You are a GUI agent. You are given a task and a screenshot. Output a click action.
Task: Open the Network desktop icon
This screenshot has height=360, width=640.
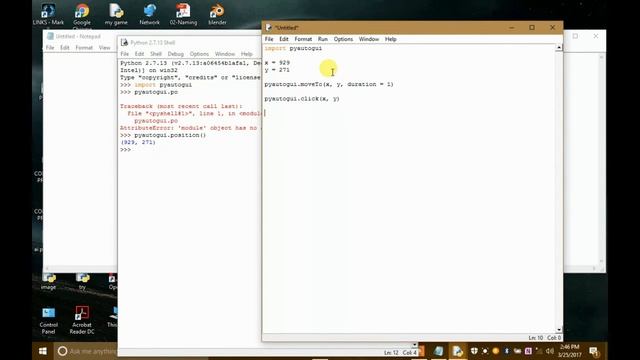pyautogui.click(x=149, y=14)
